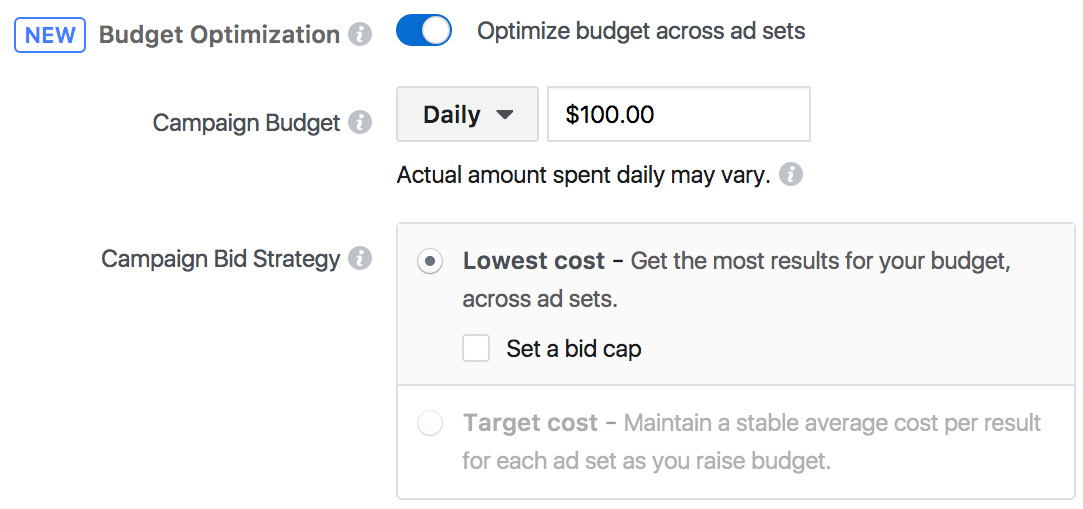Click the 'Actual amount spent daily may vary' note
This screenshot has width=1083, height=509.
click(x=583, y=176)
